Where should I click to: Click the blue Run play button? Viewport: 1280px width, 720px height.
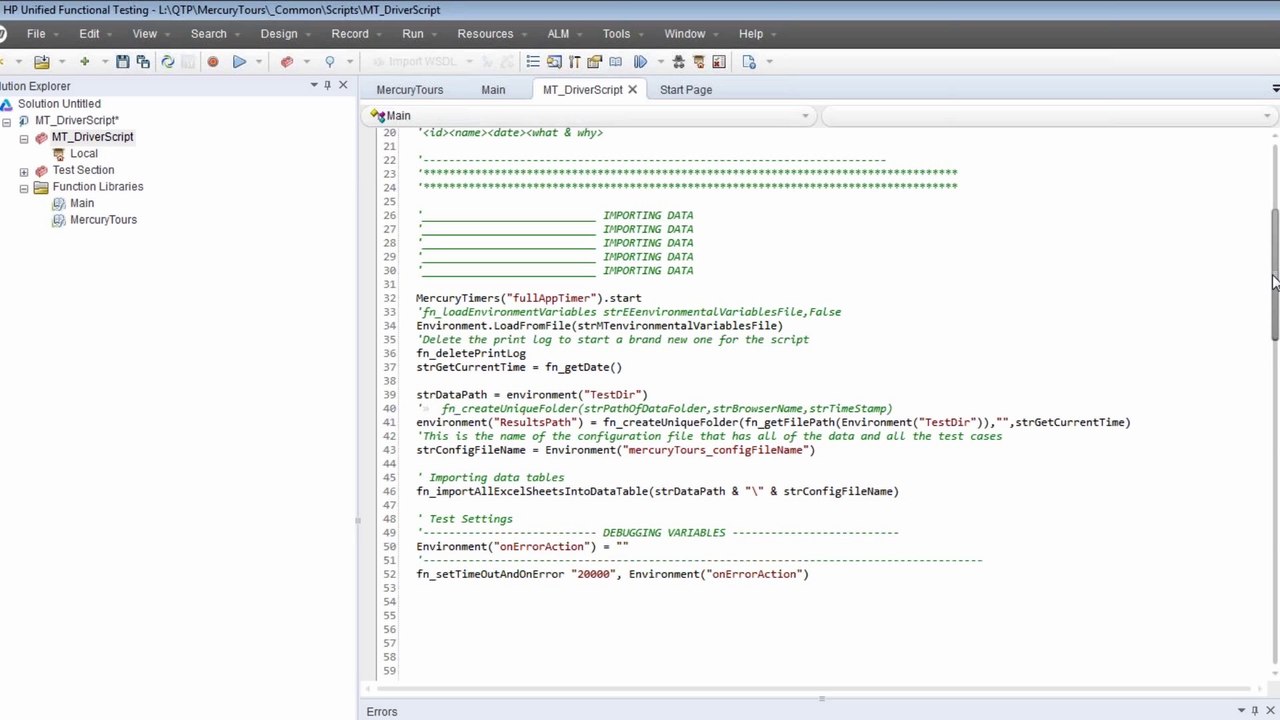click(x=239, y=62)
